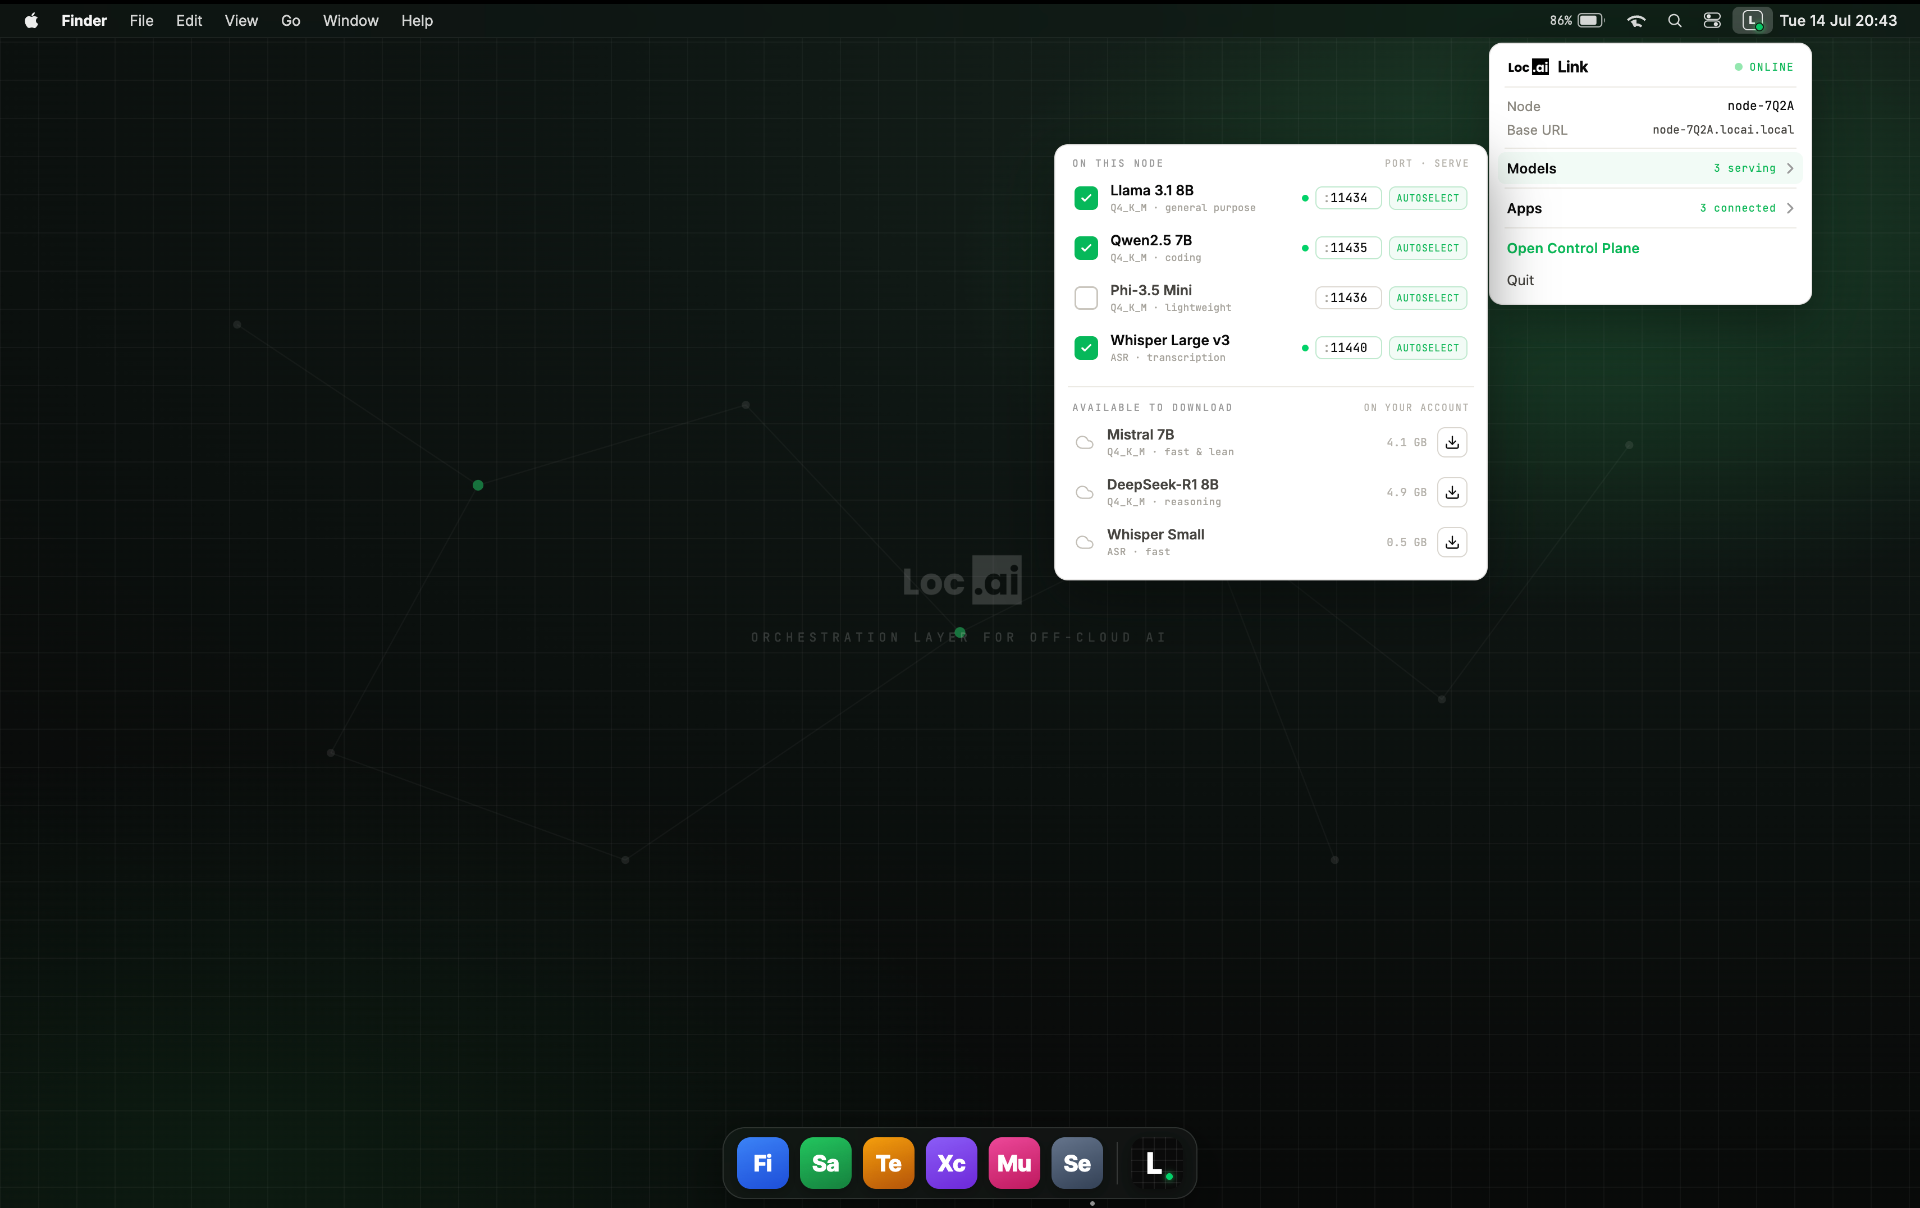Download the Mistral 7B model
This screenshot has height=1208, width=1920.
1452,442
